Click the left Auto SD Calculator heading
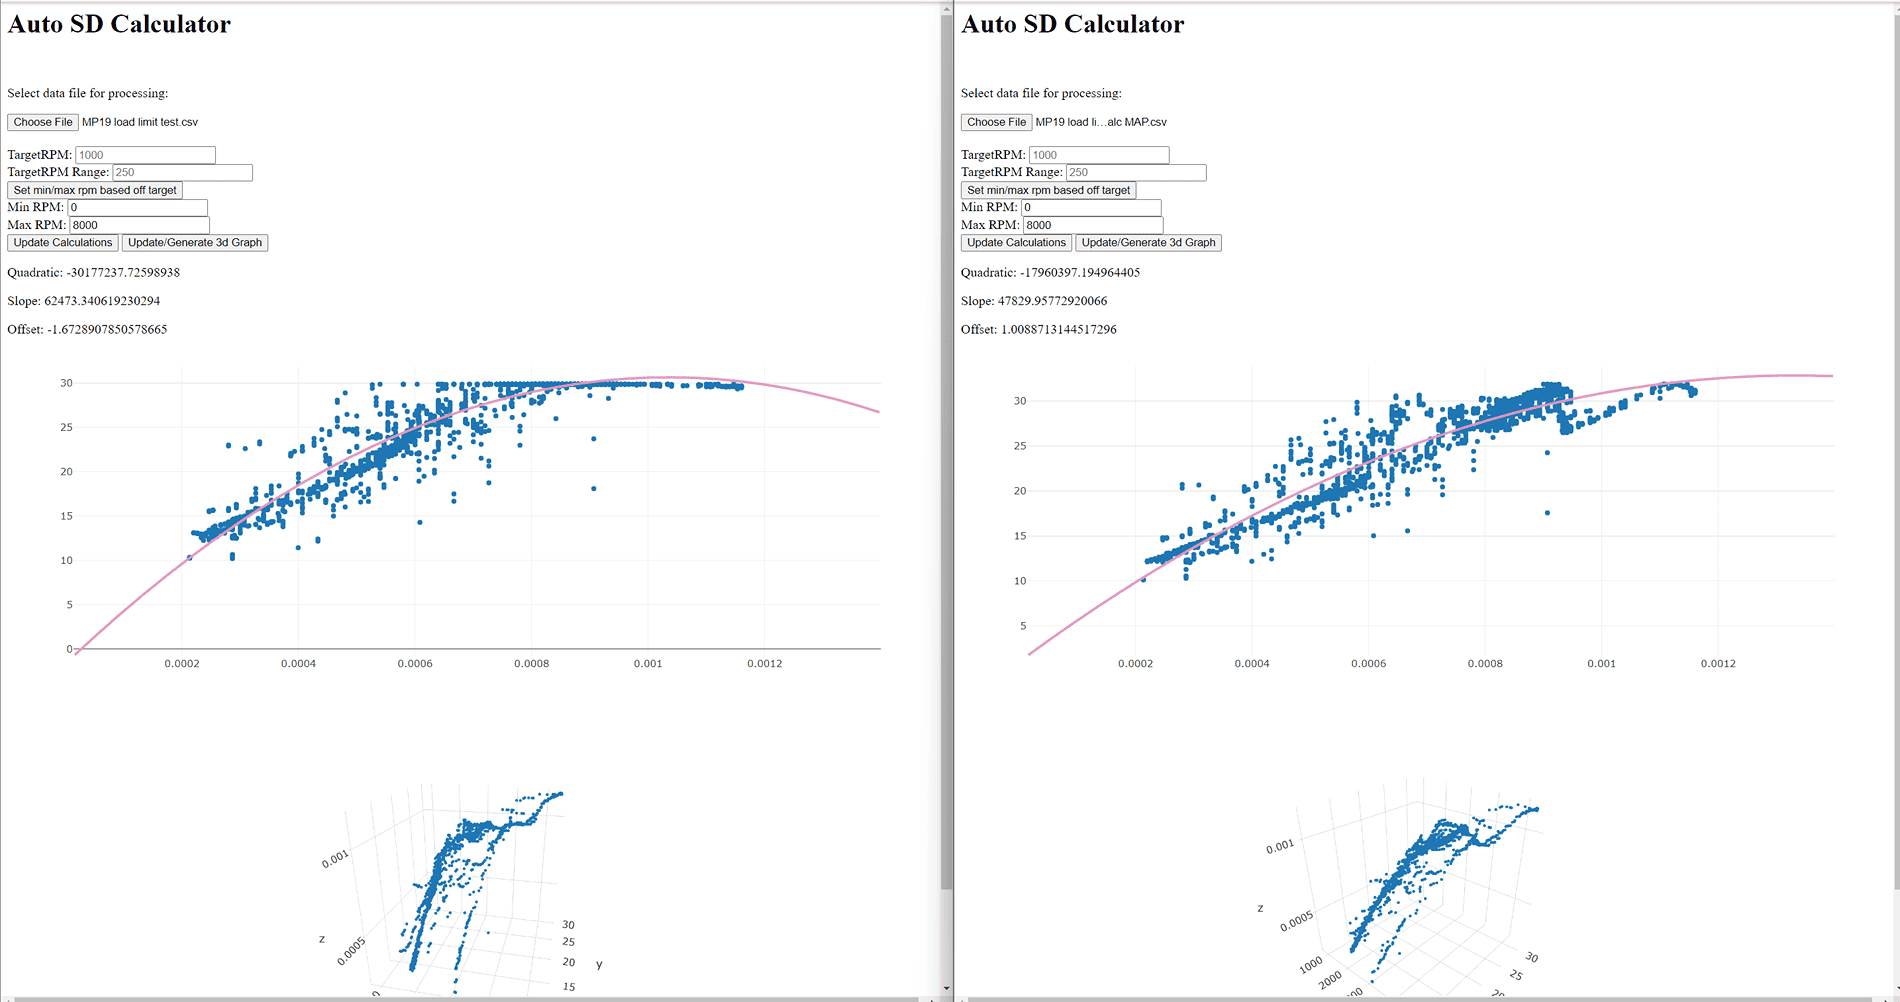Image resolution: width=1900 pixels, height=1002 pixels. tap(119, 24)
